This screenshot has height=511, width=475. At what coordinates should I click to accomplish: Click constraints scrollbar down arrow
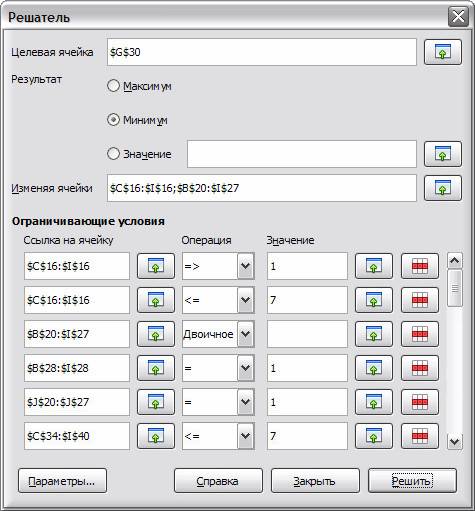point(455,442)
